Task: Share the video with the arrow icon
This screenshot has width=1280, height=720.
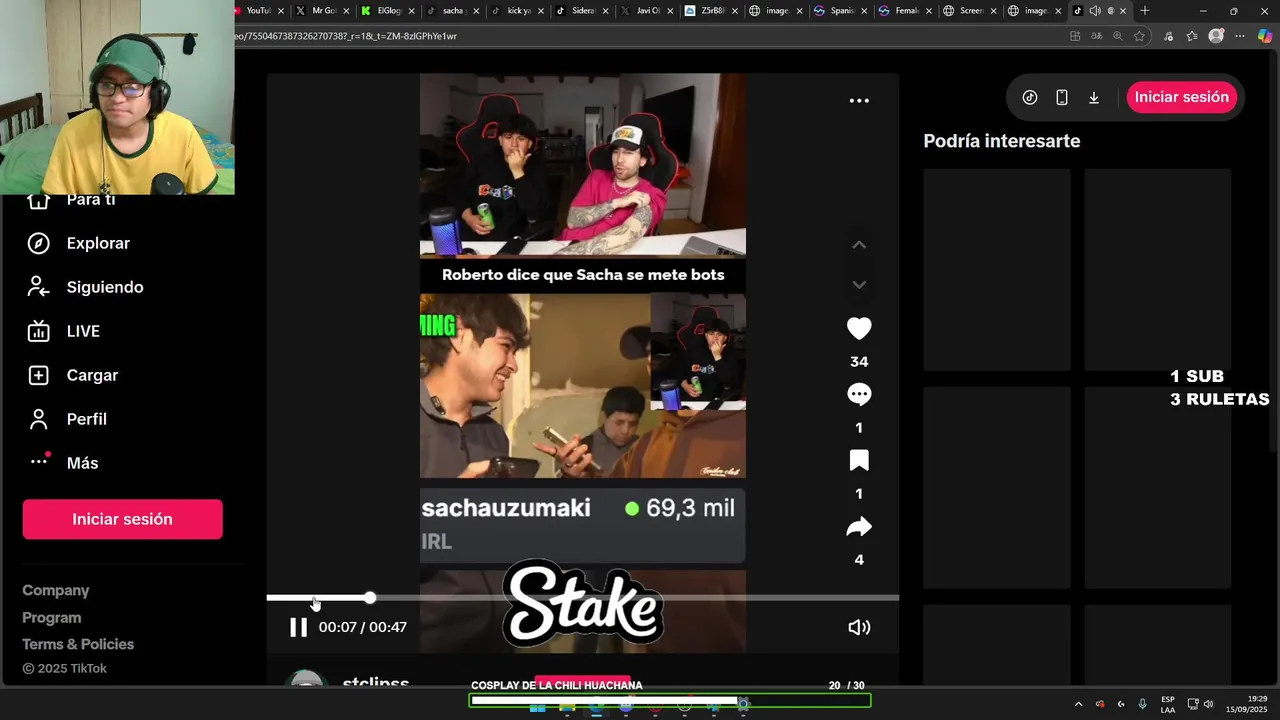Action: point(859,526)
